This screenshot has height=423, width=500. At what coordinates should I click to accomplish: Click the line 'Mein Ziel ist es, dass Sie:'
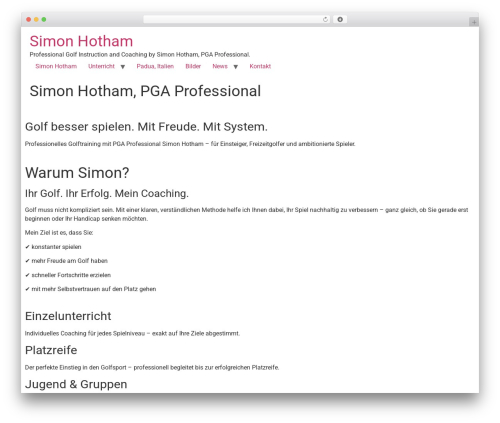pos(59,233)
